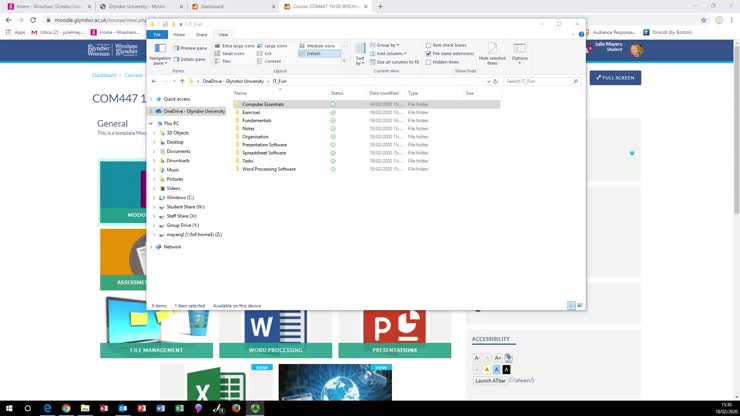Click the Up directory arrow
This screenshot has width=740, height=416.
tap(181, 81)
